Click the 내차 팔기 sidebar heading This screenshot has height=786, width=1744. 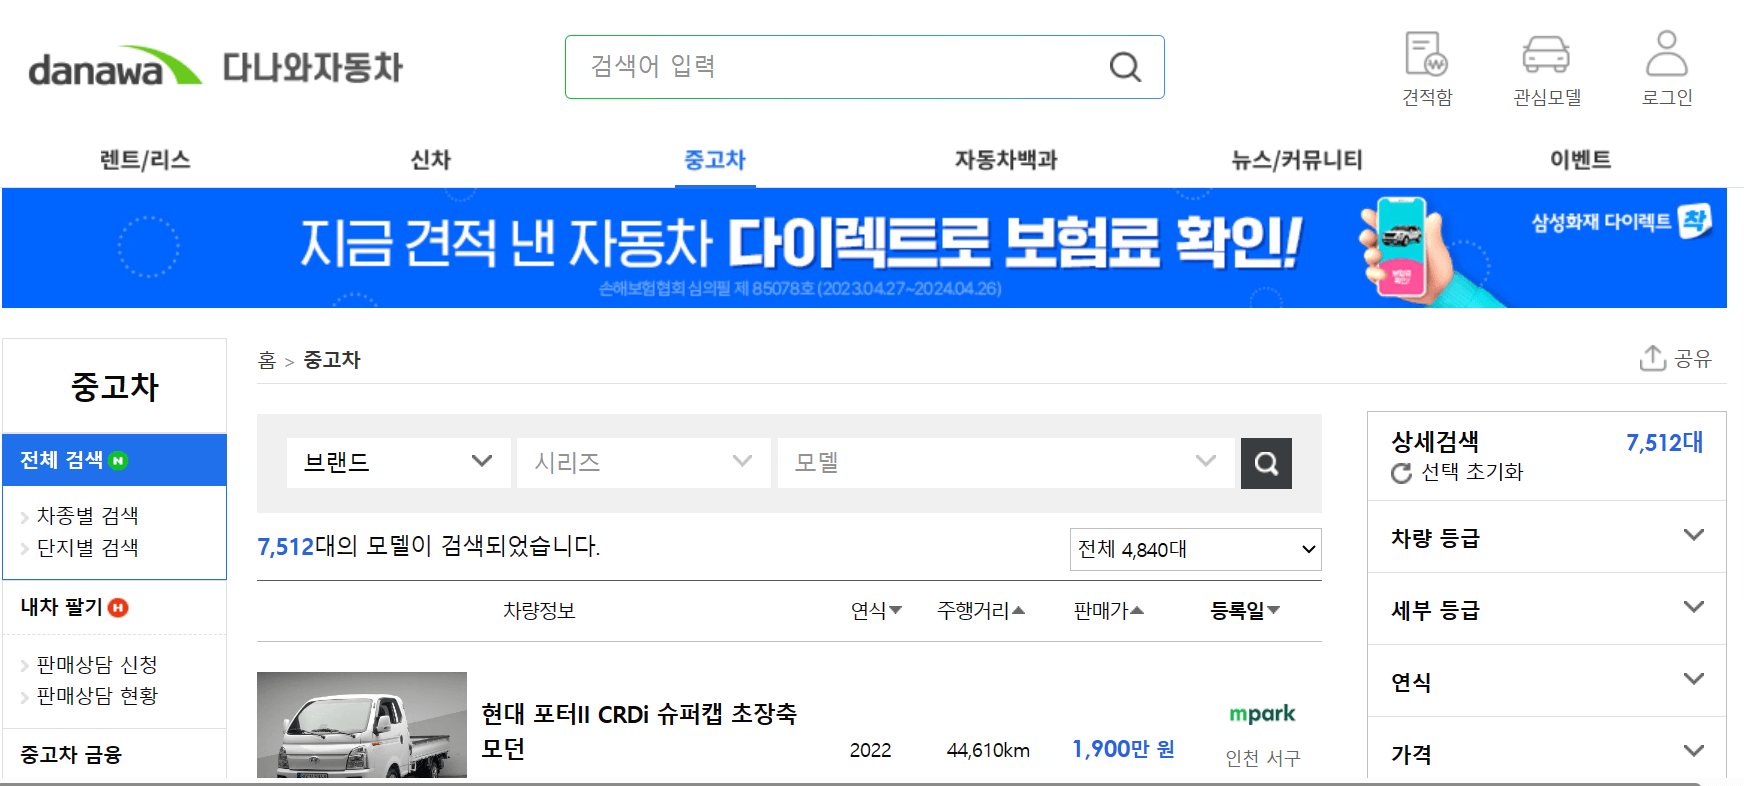click(61, 607)
